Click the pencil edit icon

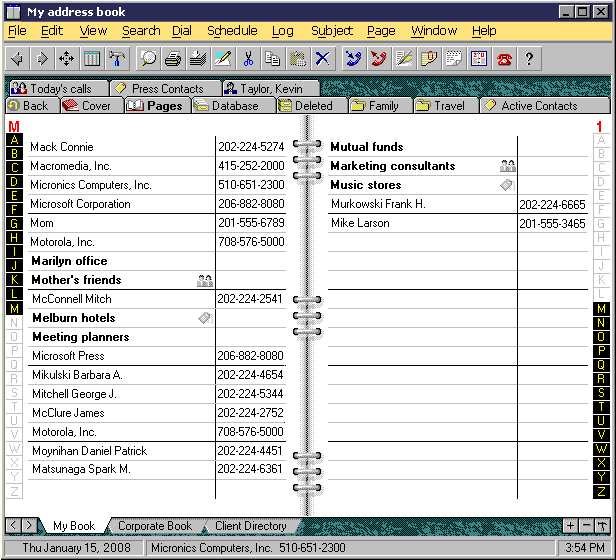tap(223, 59)
